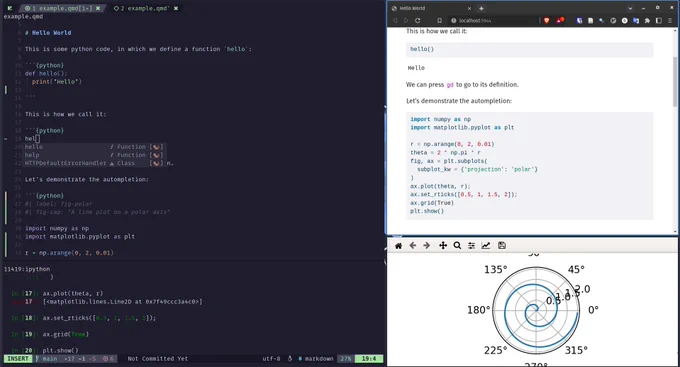680x367 pixels.
Task: Open a new browser tab
Action: pyautogui.click(x=481, y=8)
